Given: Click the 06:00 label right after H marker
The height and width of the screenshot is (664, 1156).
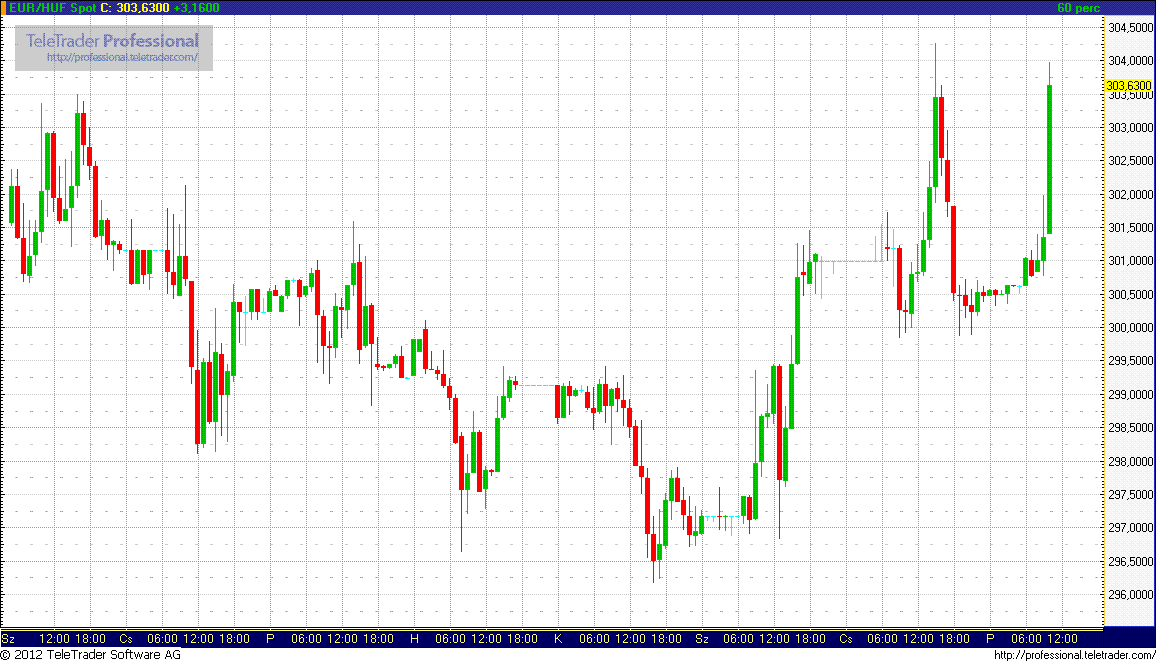Looking at the screenshot, I should [450, 639].
